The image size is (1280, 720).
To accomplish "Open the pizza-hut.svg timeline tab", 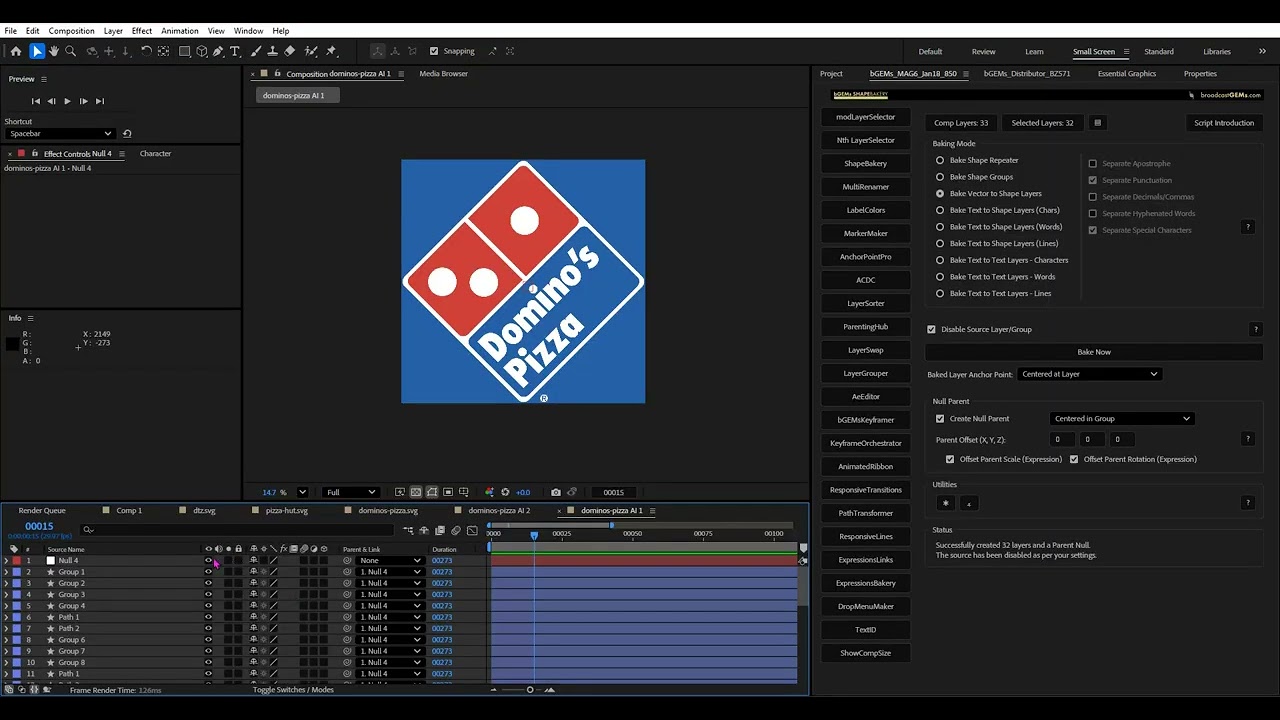I will click(287, 510).
